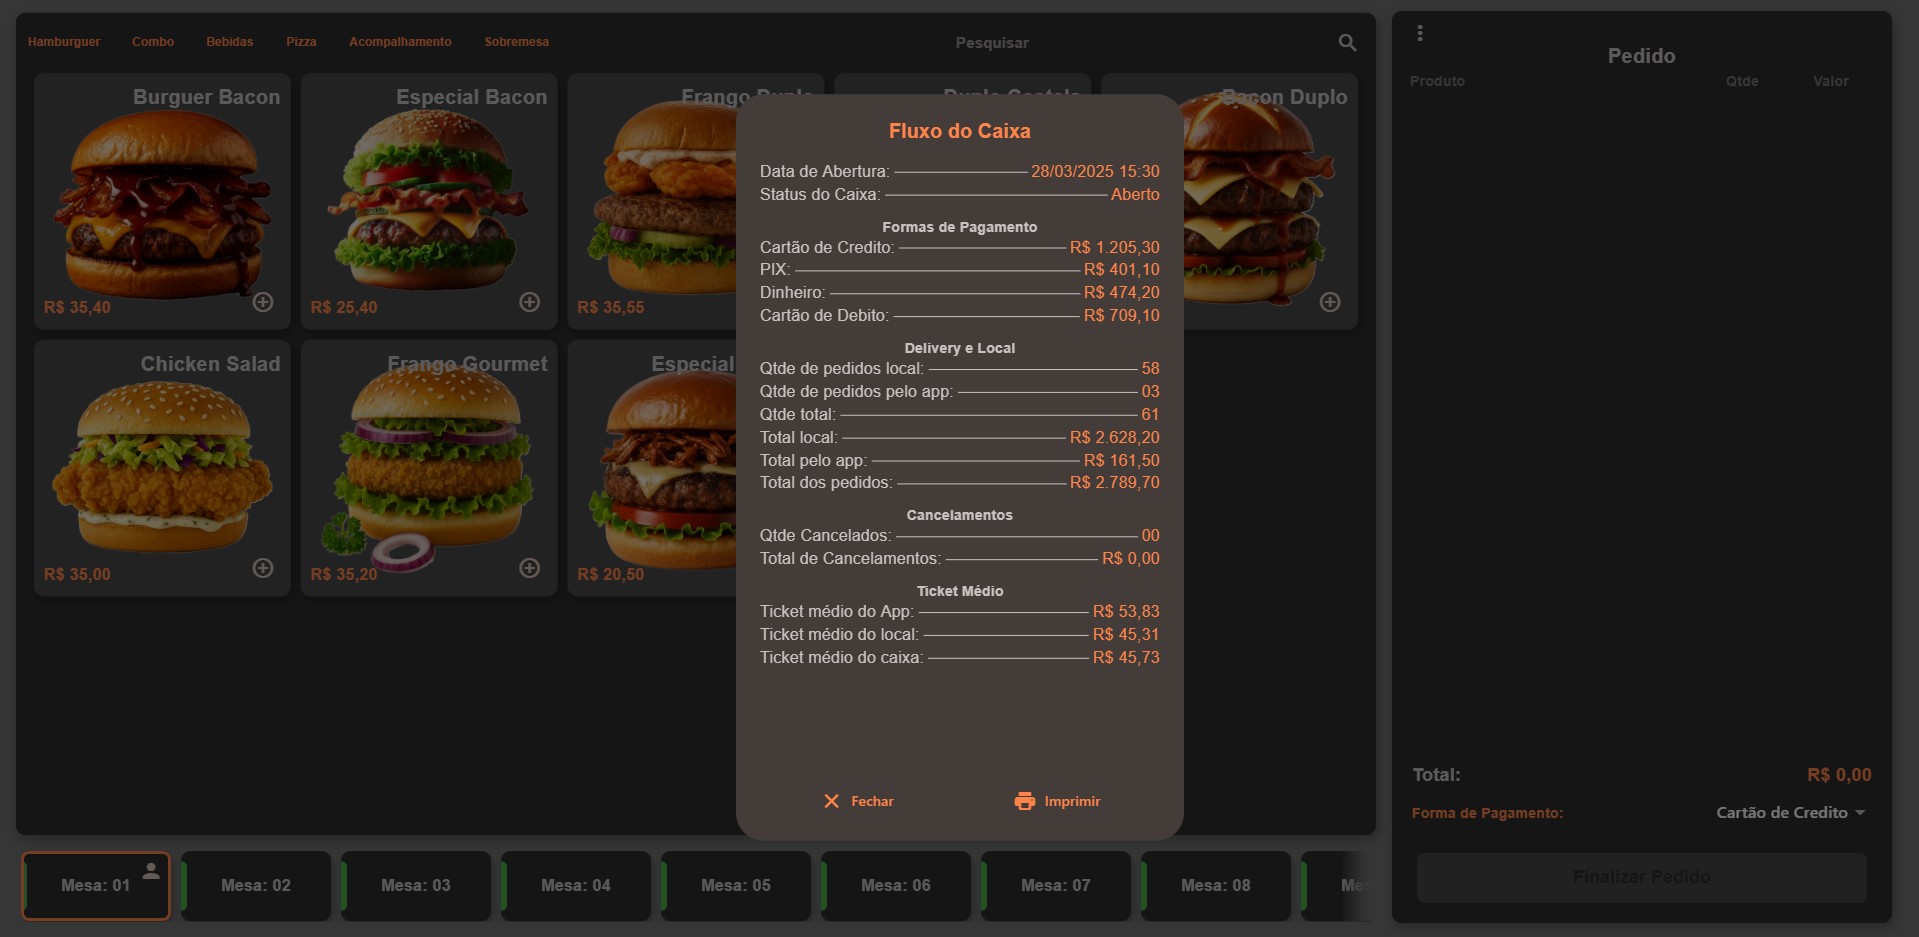Click the Burguer Bacon burger image
The height and width of the screenshot is (937, 1919).
(x=162, y=204)
